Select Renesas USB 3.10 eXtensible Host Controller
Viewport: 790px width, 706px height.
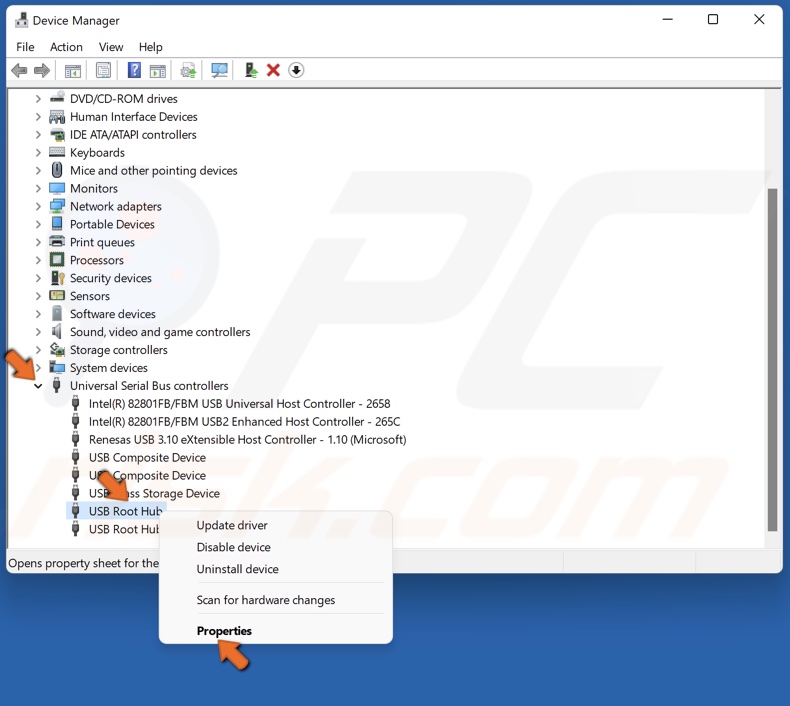click(x=247, y=440)
